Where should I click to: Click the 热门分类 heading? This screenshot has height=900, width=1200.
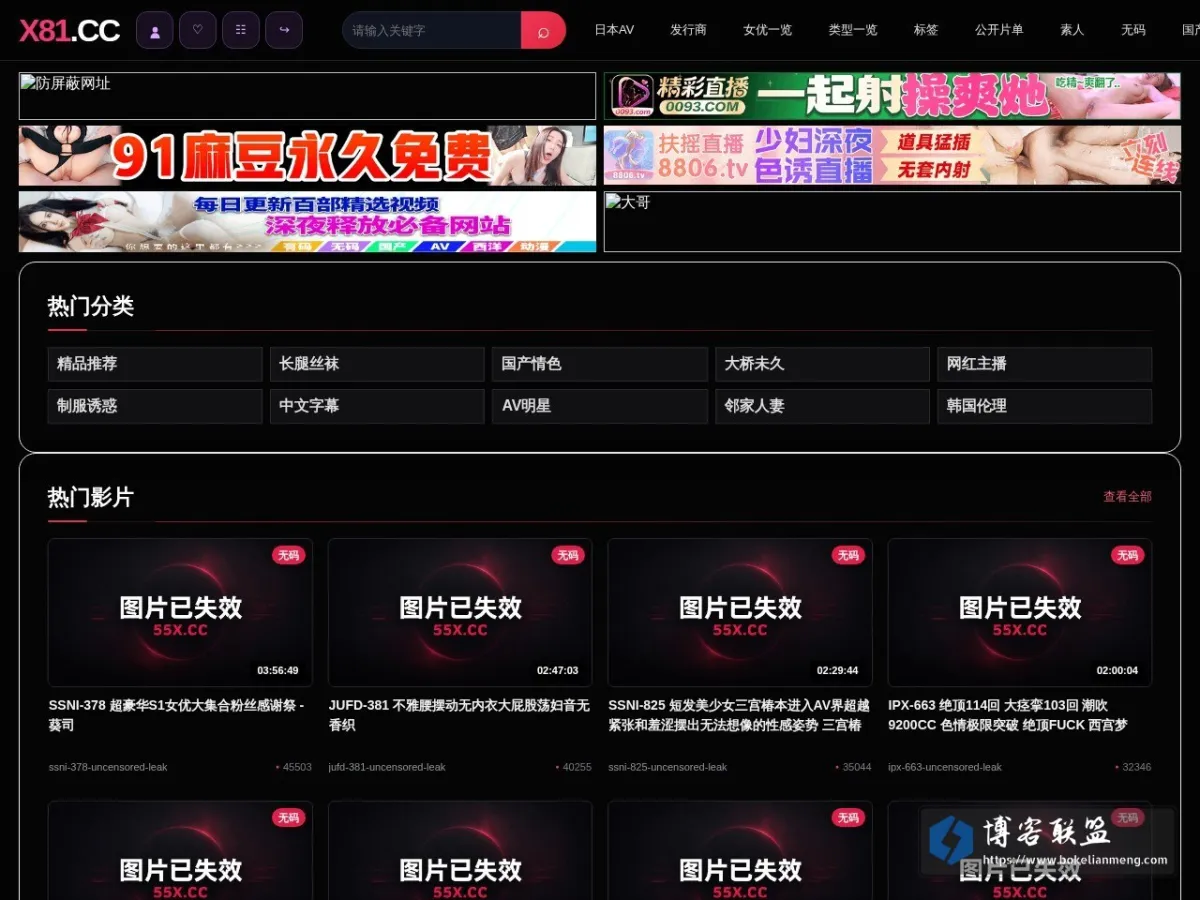click(91, 307)
